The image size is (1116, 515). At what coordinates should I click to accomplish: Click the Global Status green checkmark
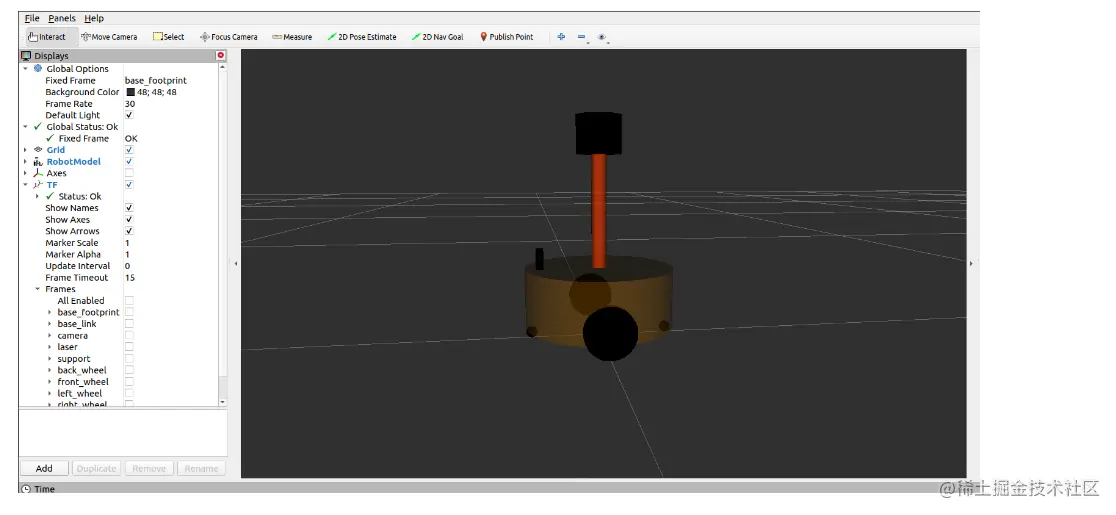coord(38,127)
